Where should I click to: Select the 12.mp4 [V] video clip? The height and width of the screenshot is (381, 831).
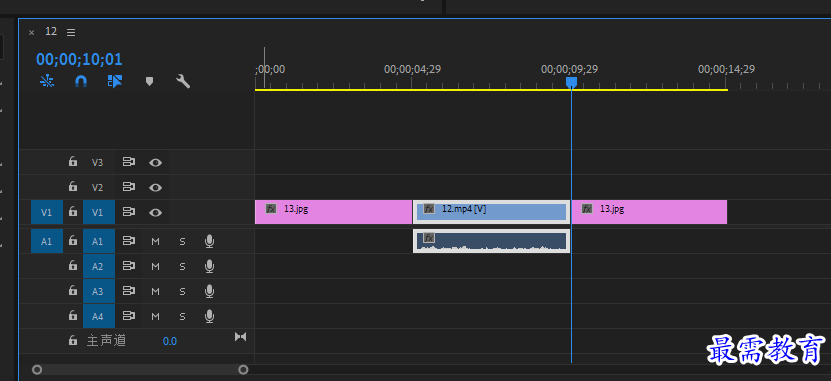[491, 212]
